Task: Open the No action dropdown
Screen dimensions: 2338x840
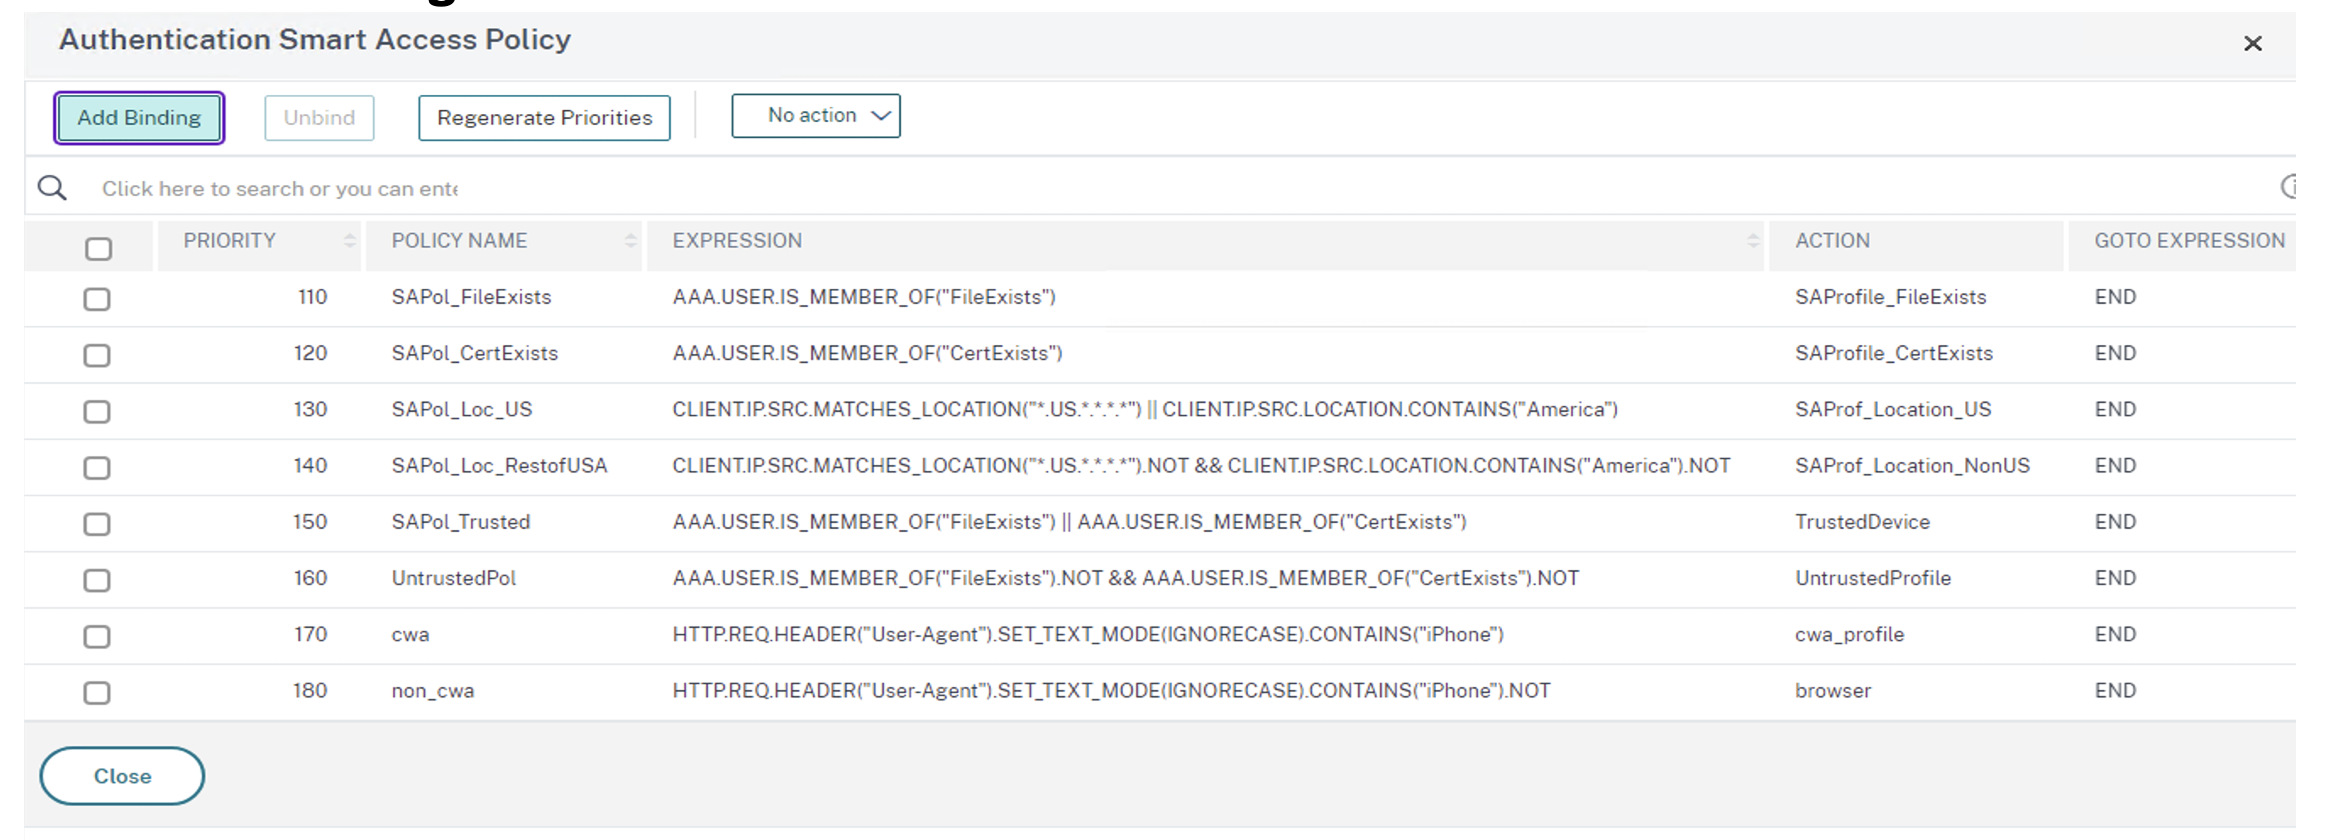Action: 815,116
